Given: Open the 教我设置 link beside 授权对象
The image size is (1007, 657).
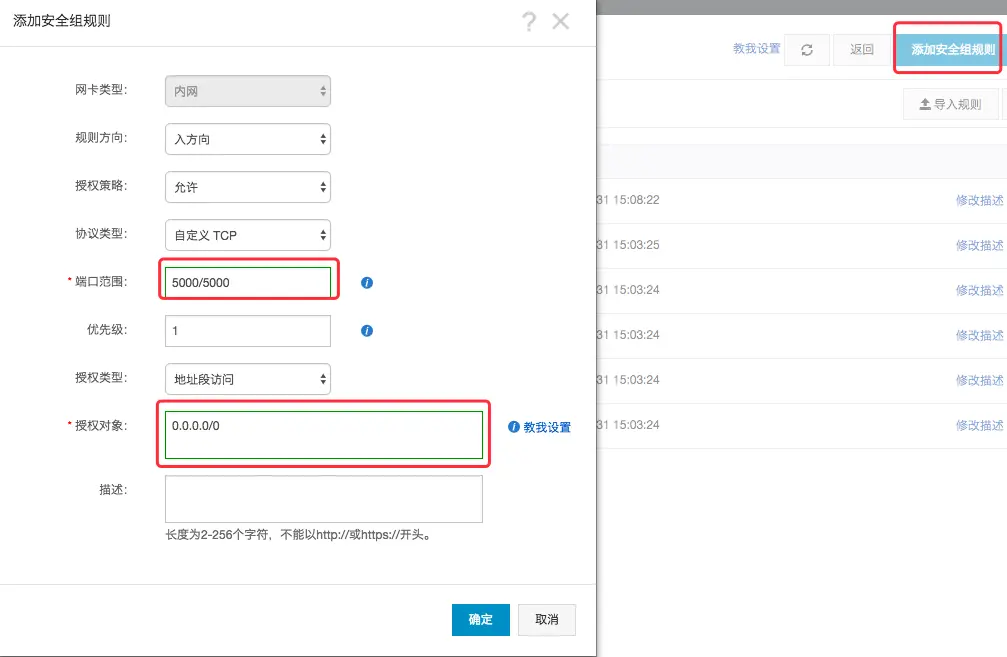Looking at the screenshot, I should click(547, 427).
